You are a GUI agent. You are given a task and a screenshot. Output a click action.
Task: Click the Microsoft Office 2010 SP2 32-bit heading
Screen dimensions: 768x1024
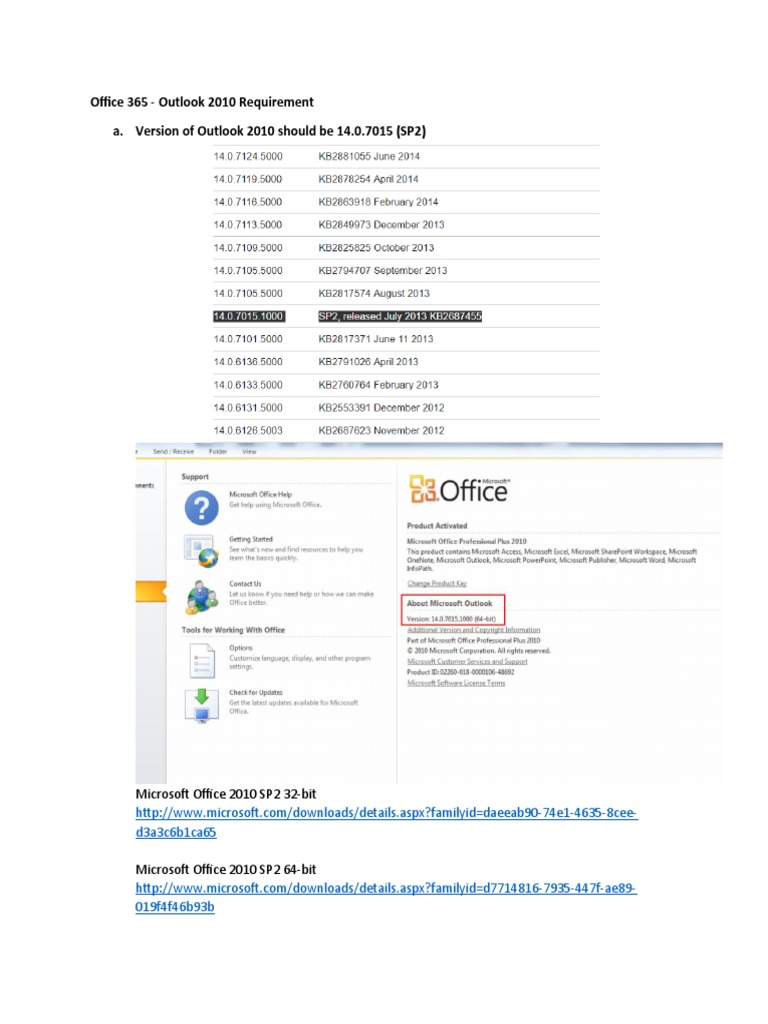click(225, 794)
